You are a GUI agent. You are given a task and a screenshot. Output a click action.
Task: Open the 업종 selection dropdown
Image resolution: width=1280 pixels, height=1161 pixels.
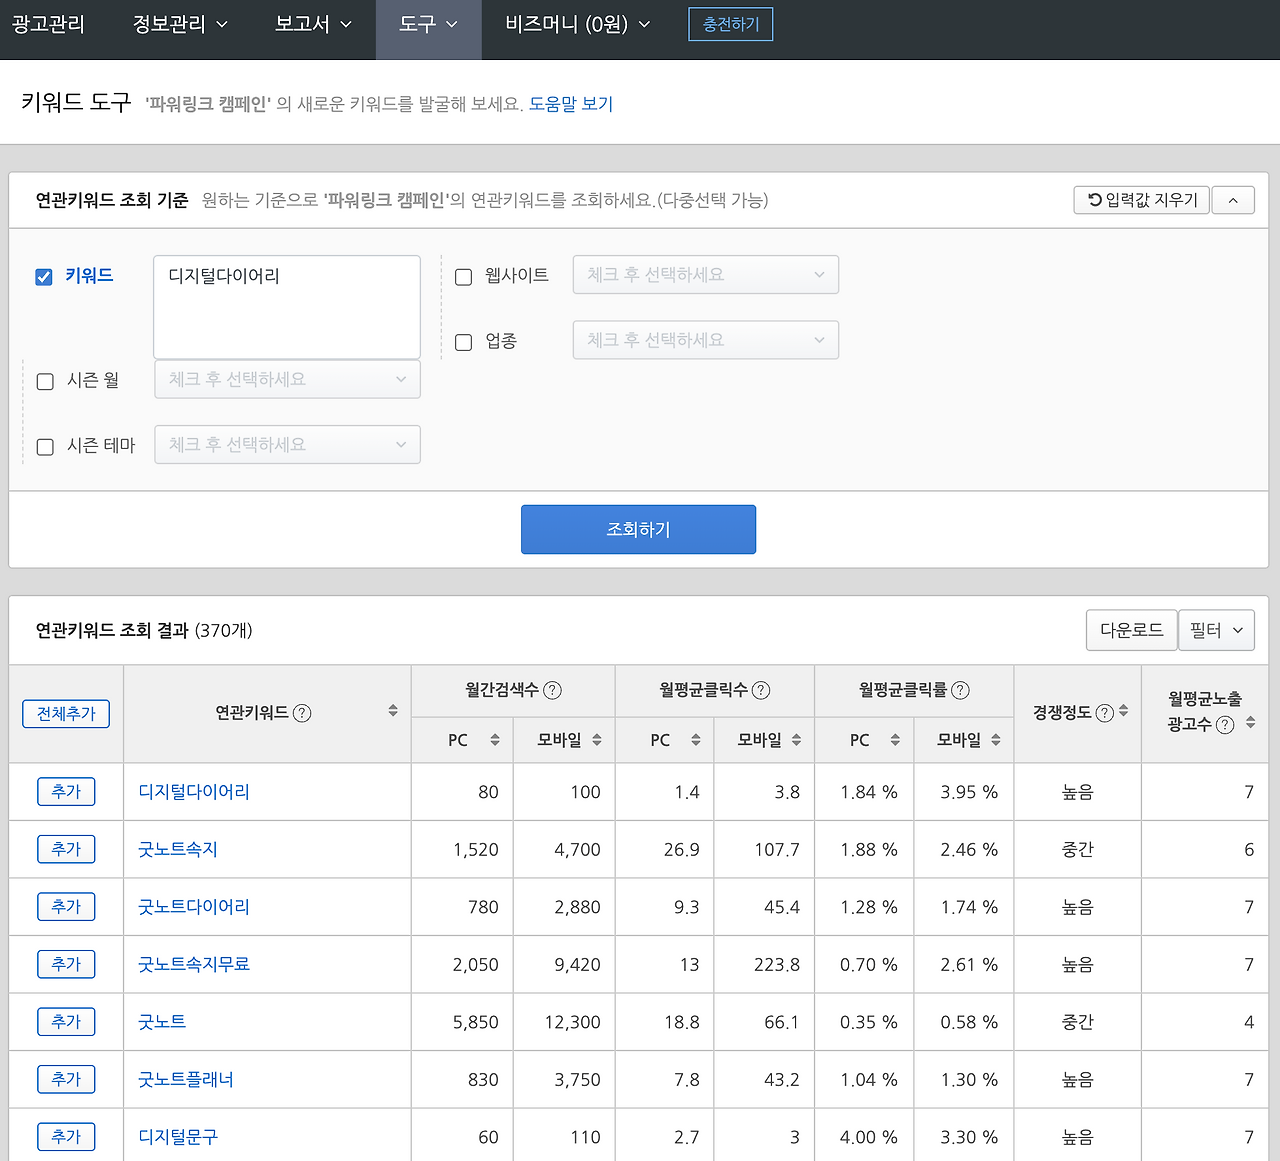705,340
